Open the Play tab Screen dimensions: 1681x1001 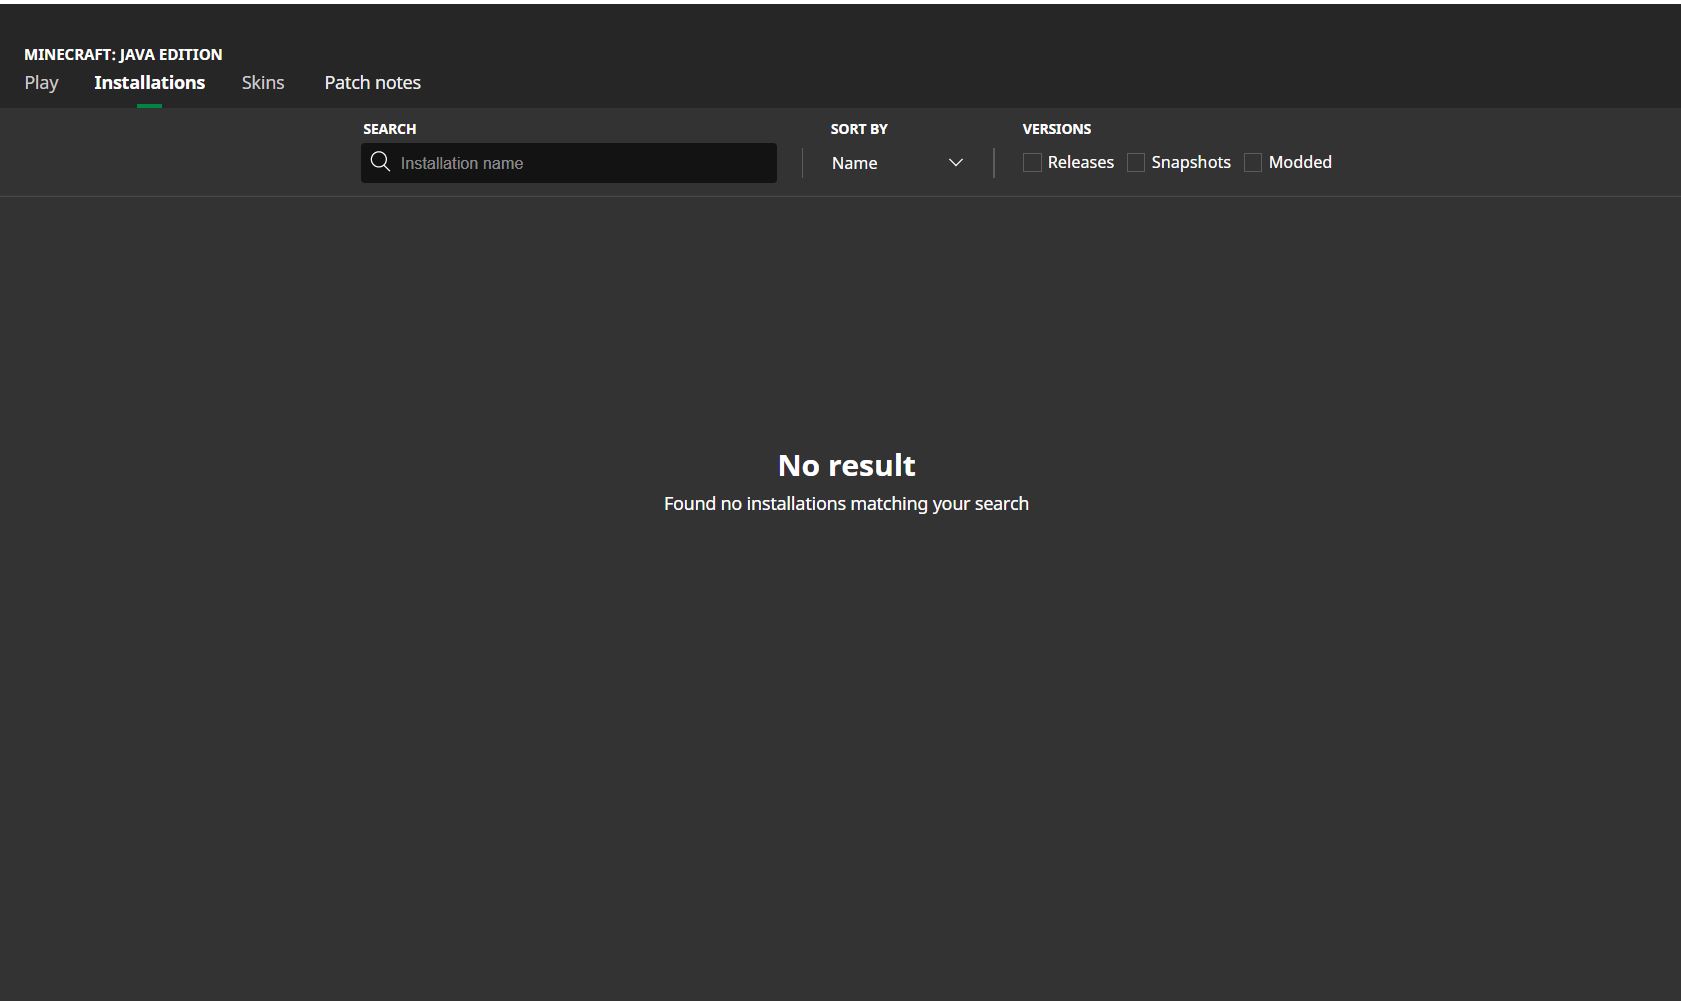click(x=41, y=83)
